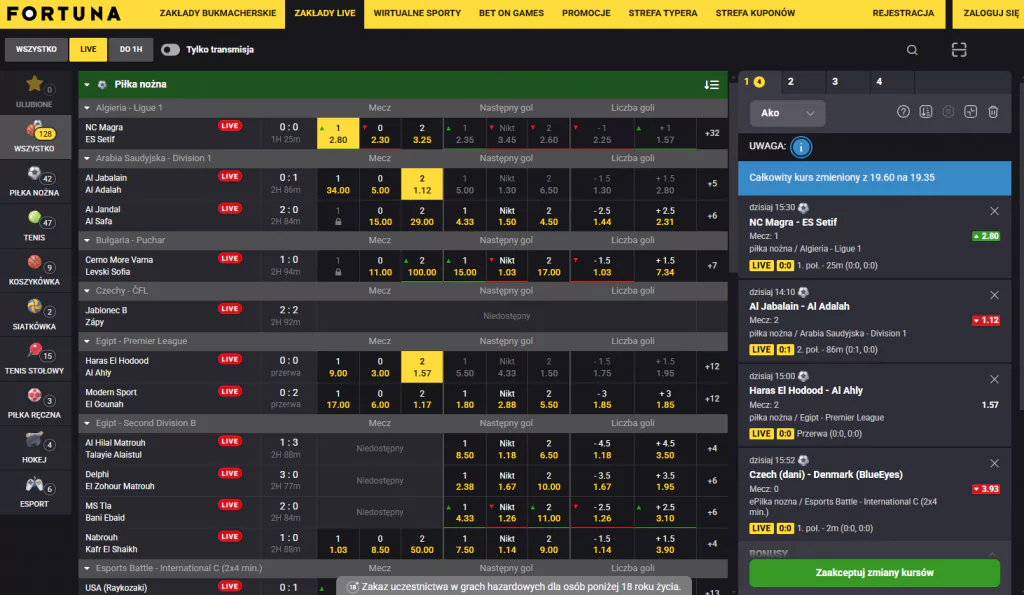
Task: Open the Esport category in sidebar
Action: (x=35, y=490)
